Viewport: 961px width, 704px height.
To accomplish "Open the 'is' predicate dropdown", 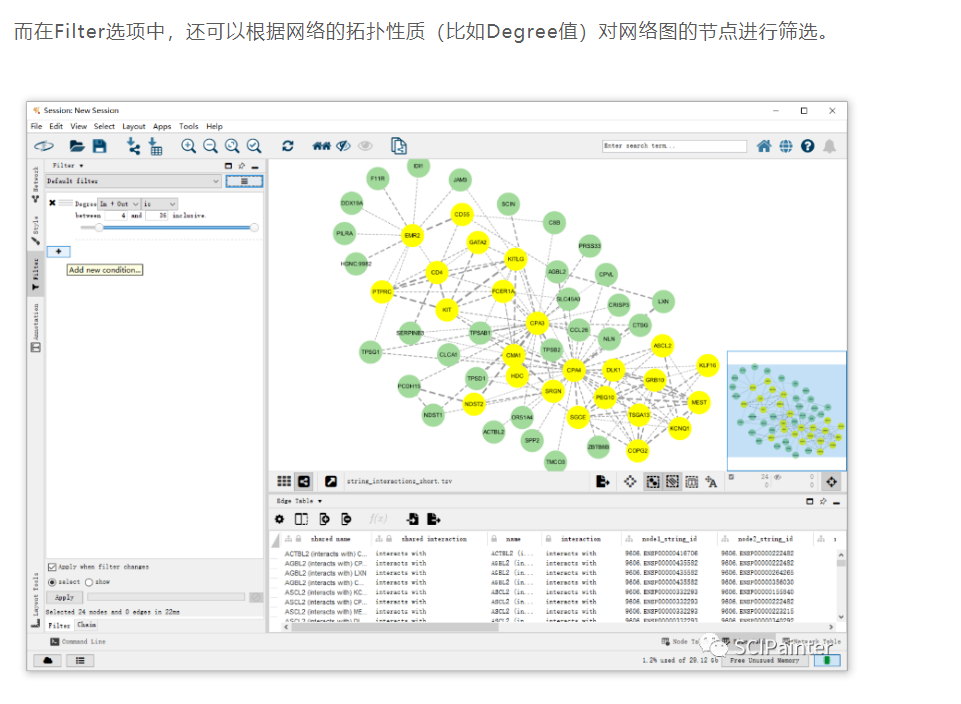I will point(159,203).
